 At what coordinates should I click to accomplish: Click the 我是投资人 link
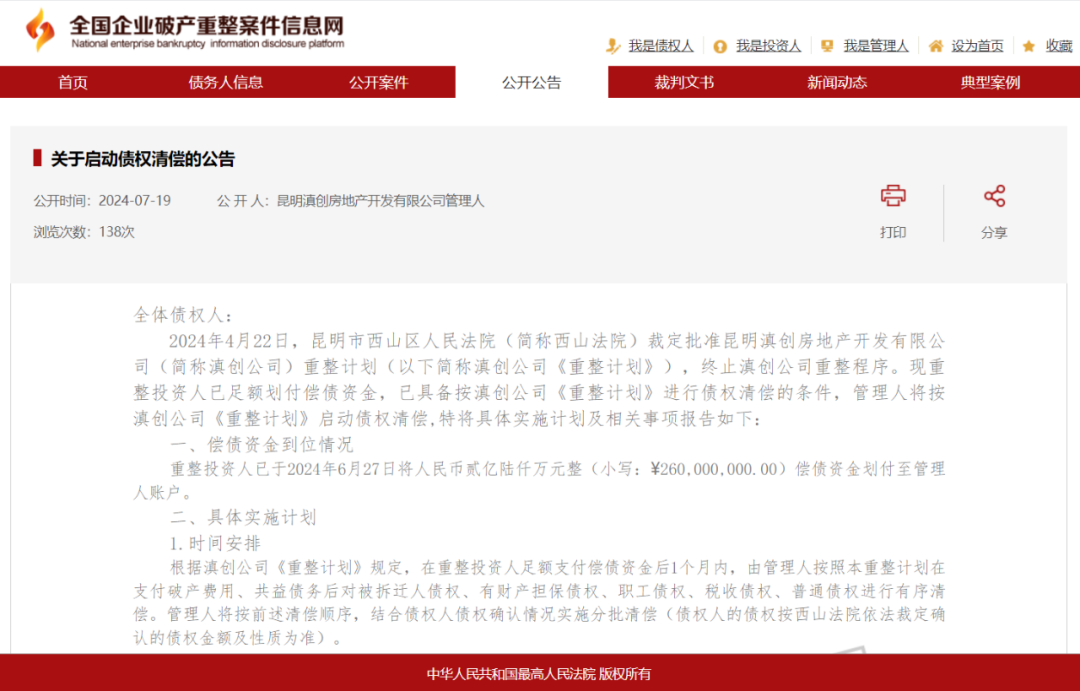pos(768,46)
